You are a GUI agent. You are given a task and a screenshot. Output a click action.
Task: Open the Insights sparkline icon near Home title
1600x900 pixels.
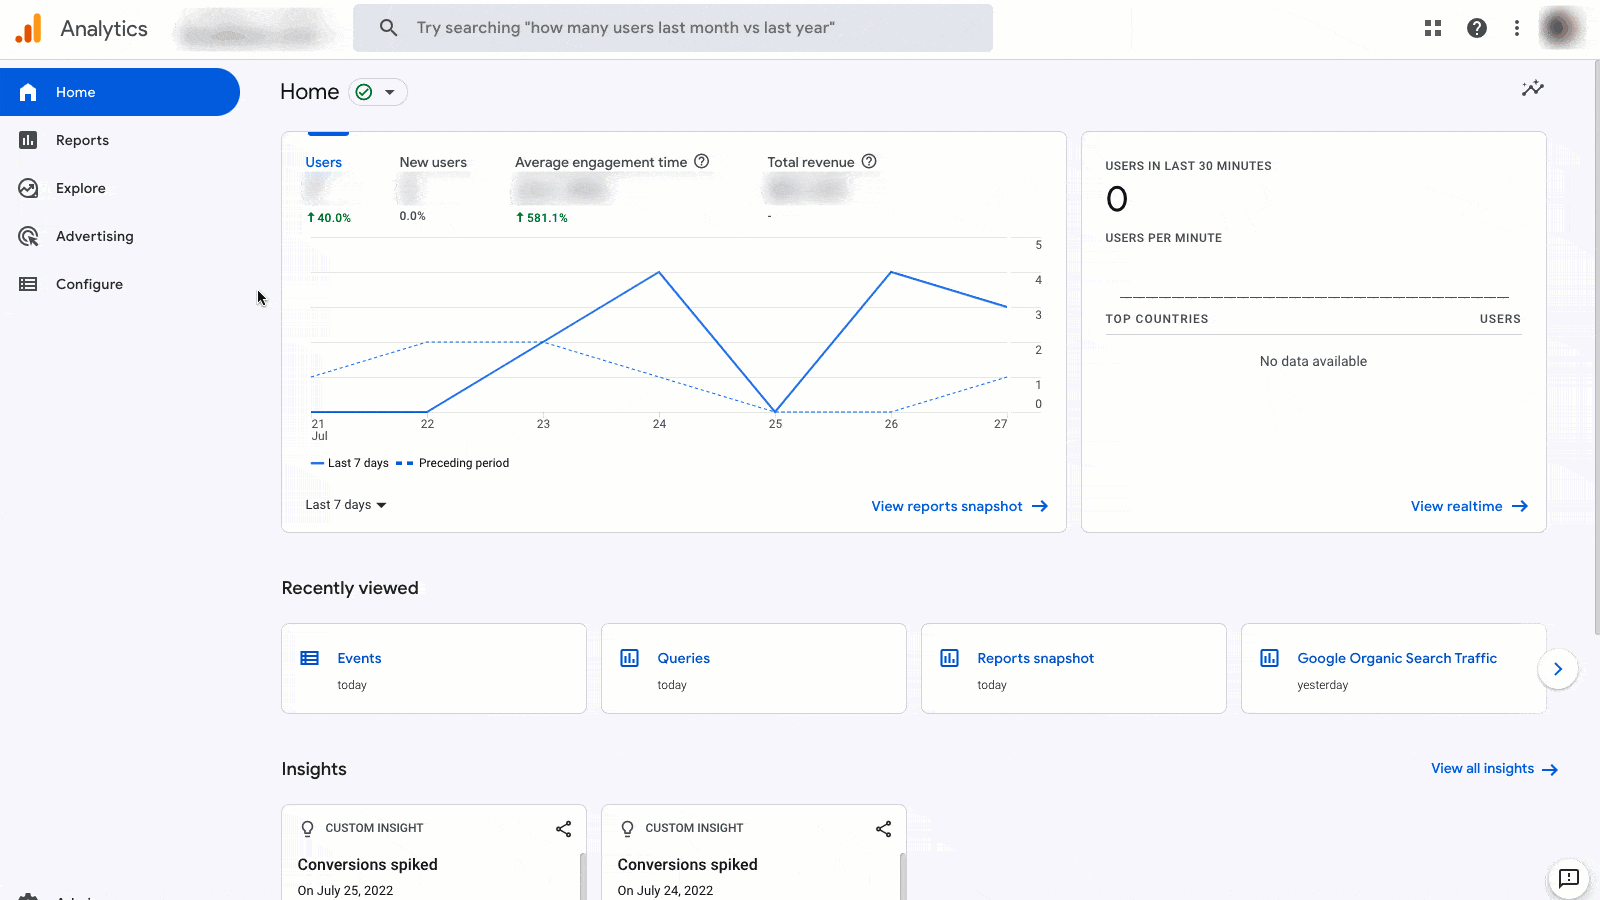1532,89
